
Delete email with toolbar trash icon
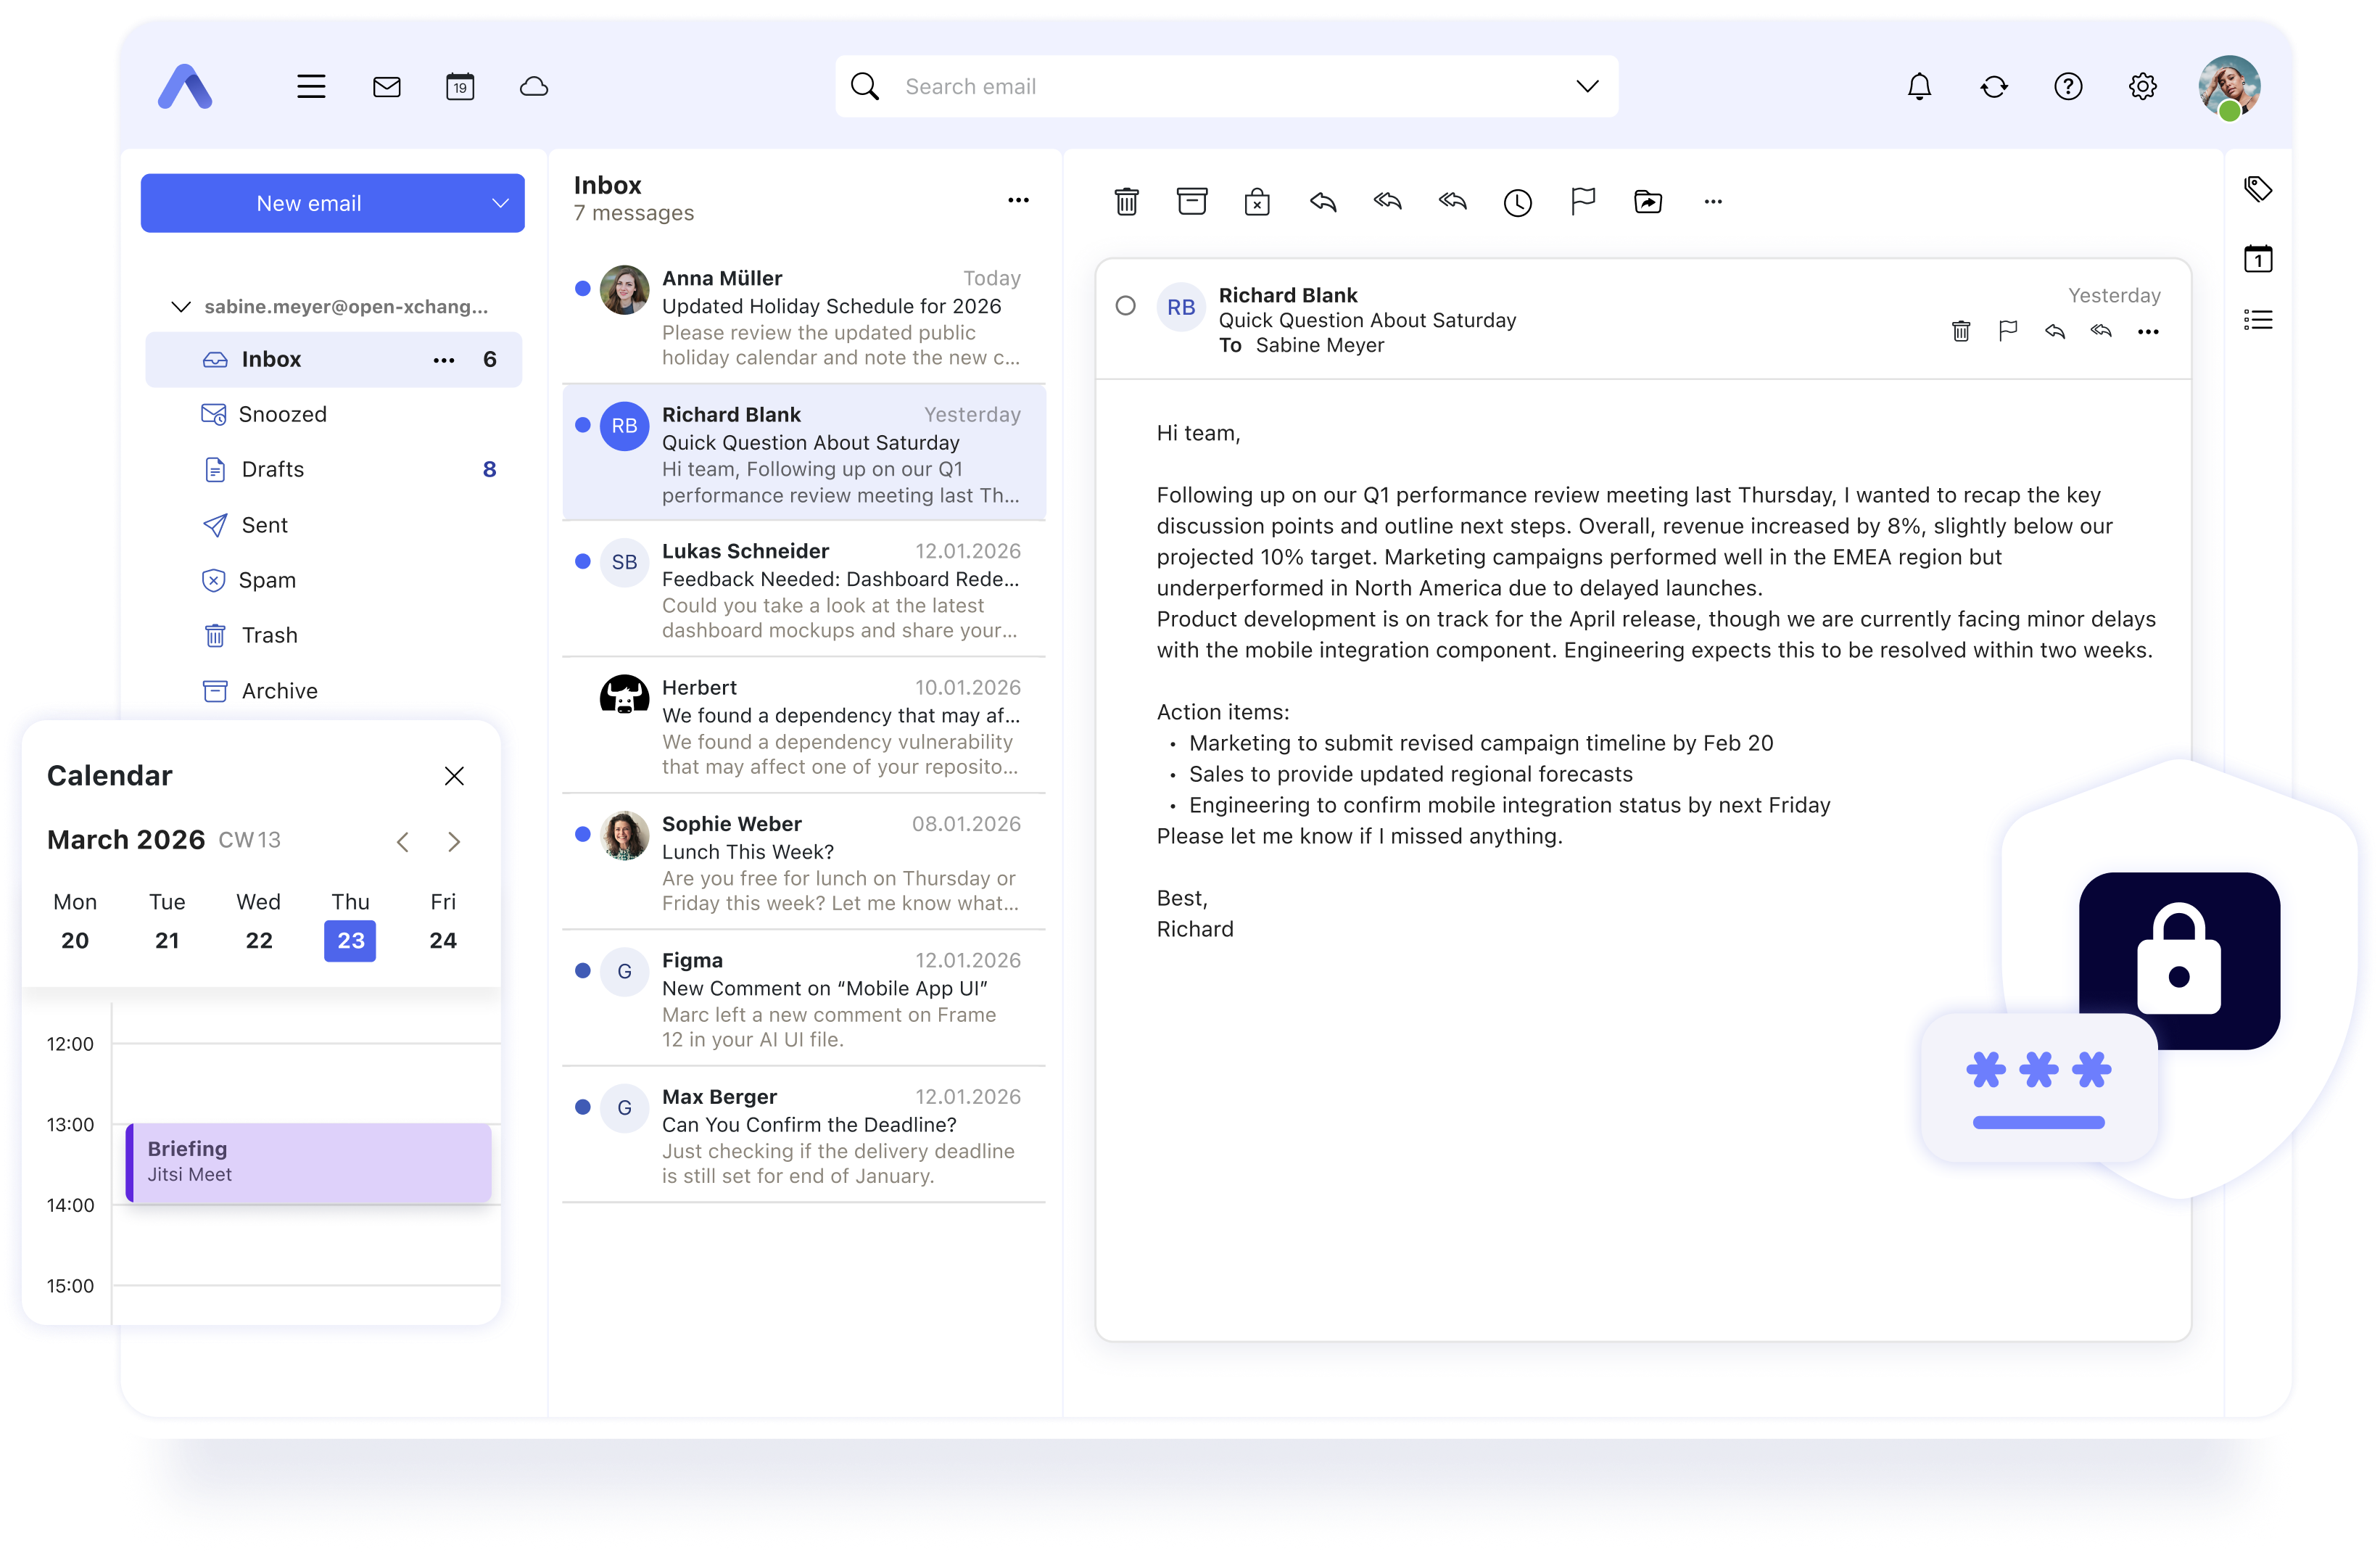tap(1126, 202)
